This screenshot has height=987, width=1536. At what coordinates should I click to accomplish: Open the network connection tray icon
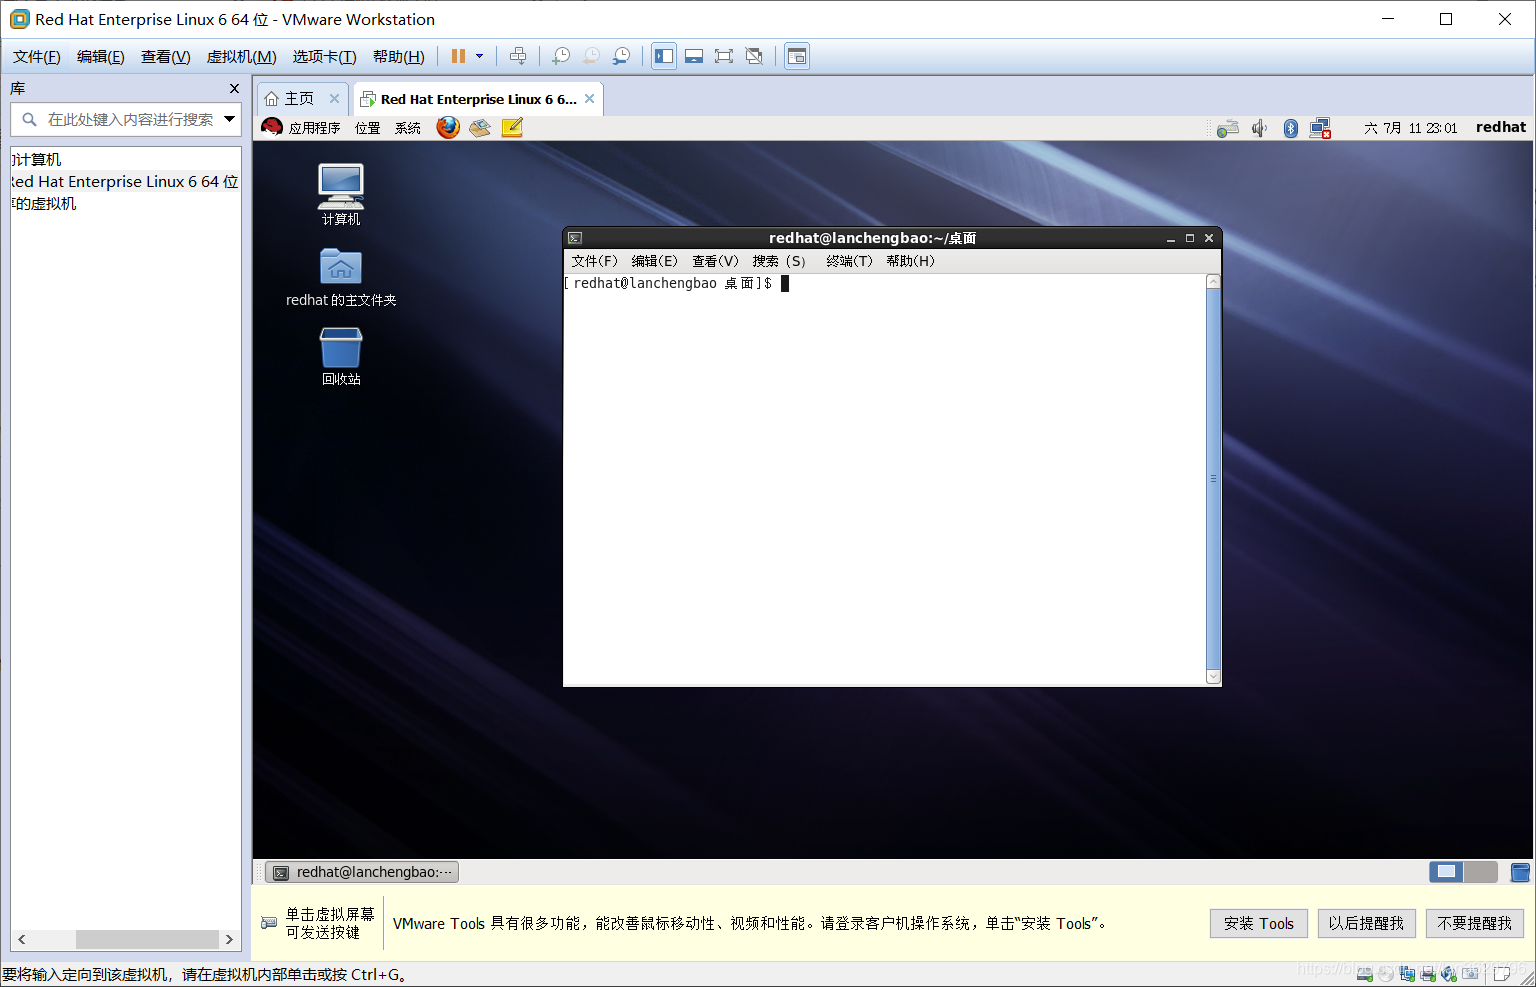tap(1320, 128)
